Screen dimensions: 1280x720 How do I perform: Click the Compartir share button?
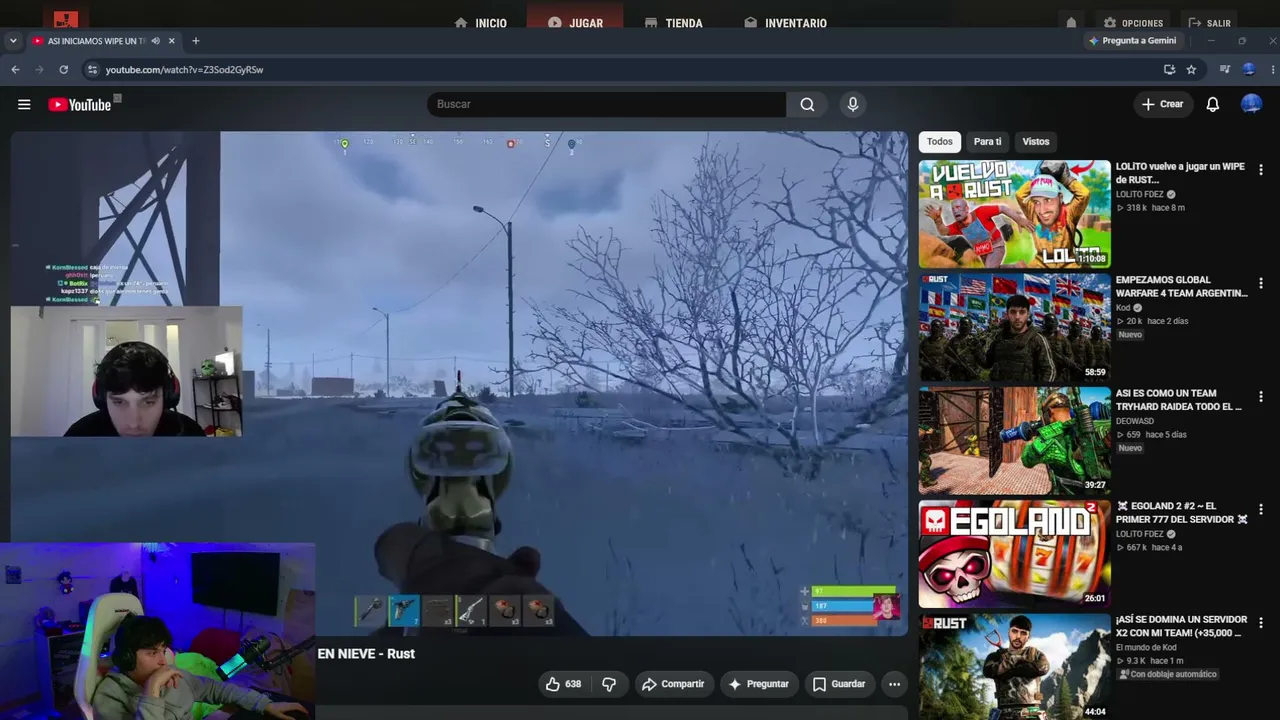click(673, 684)
